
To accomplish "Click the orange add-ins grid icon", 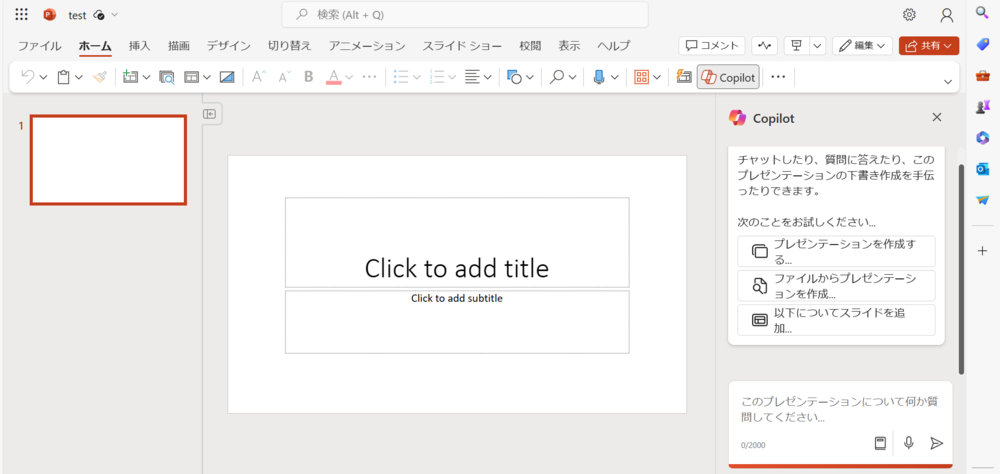I will (x=641, y=77).
